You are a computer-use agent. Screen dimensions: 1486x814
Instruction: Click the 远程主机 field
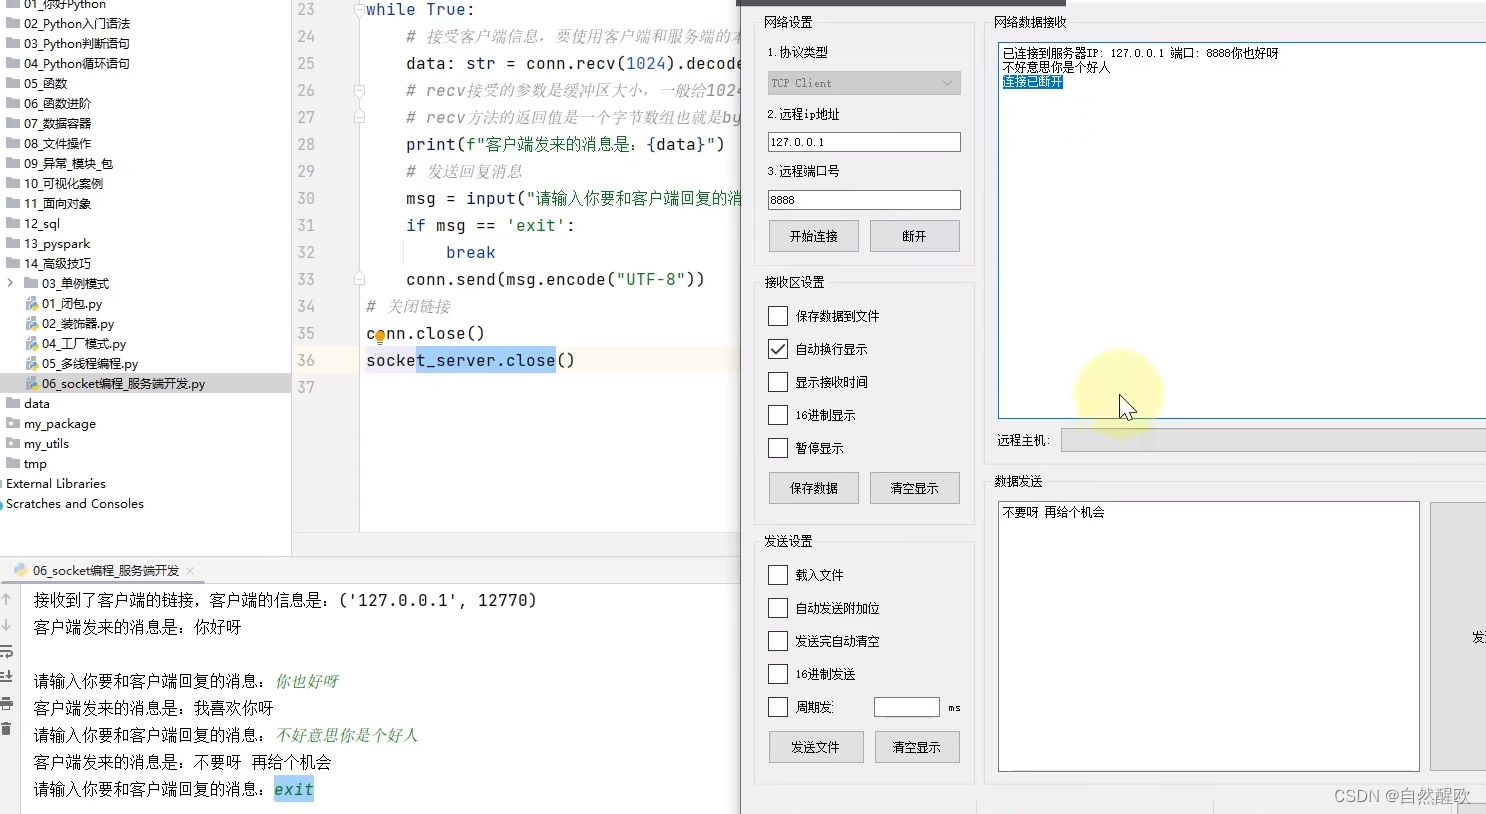1273,440
